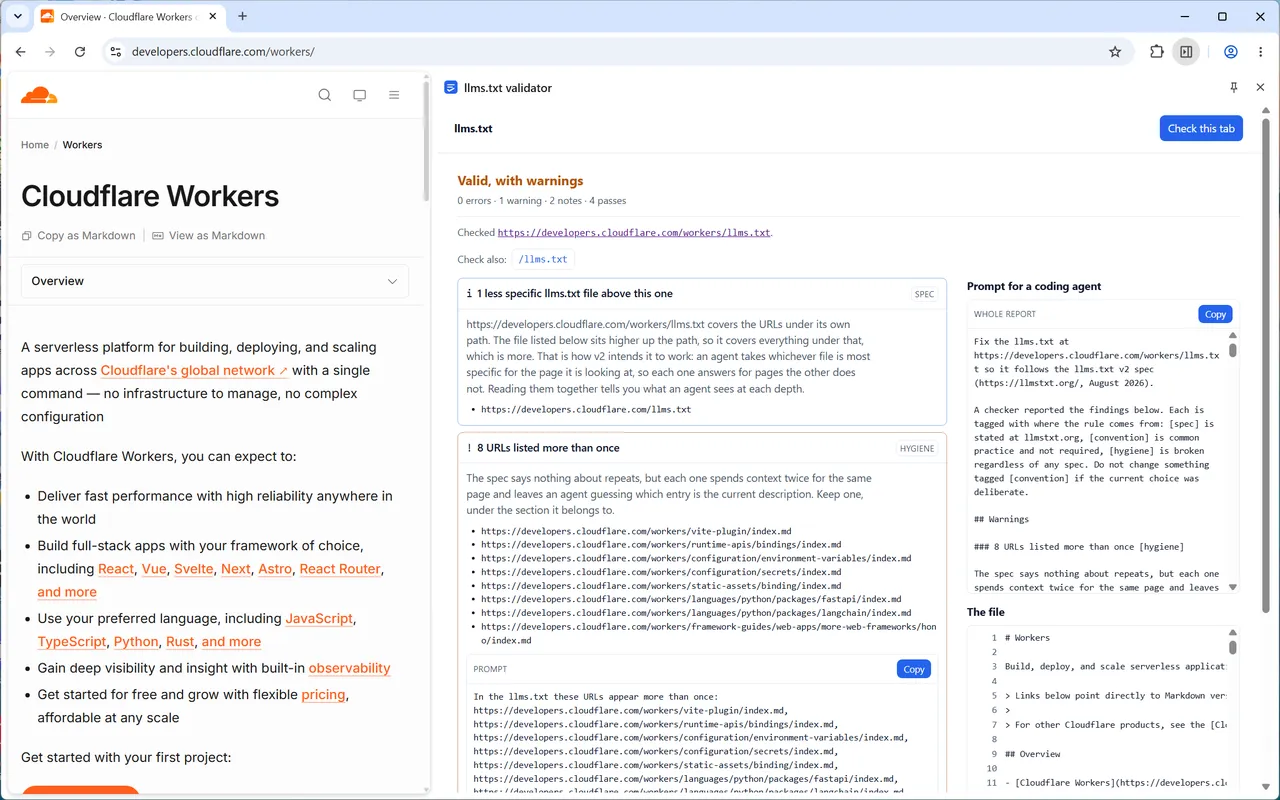Click The file panel scrollbar
This screenshot has height=800, width=1280.
coord(1233,648)
